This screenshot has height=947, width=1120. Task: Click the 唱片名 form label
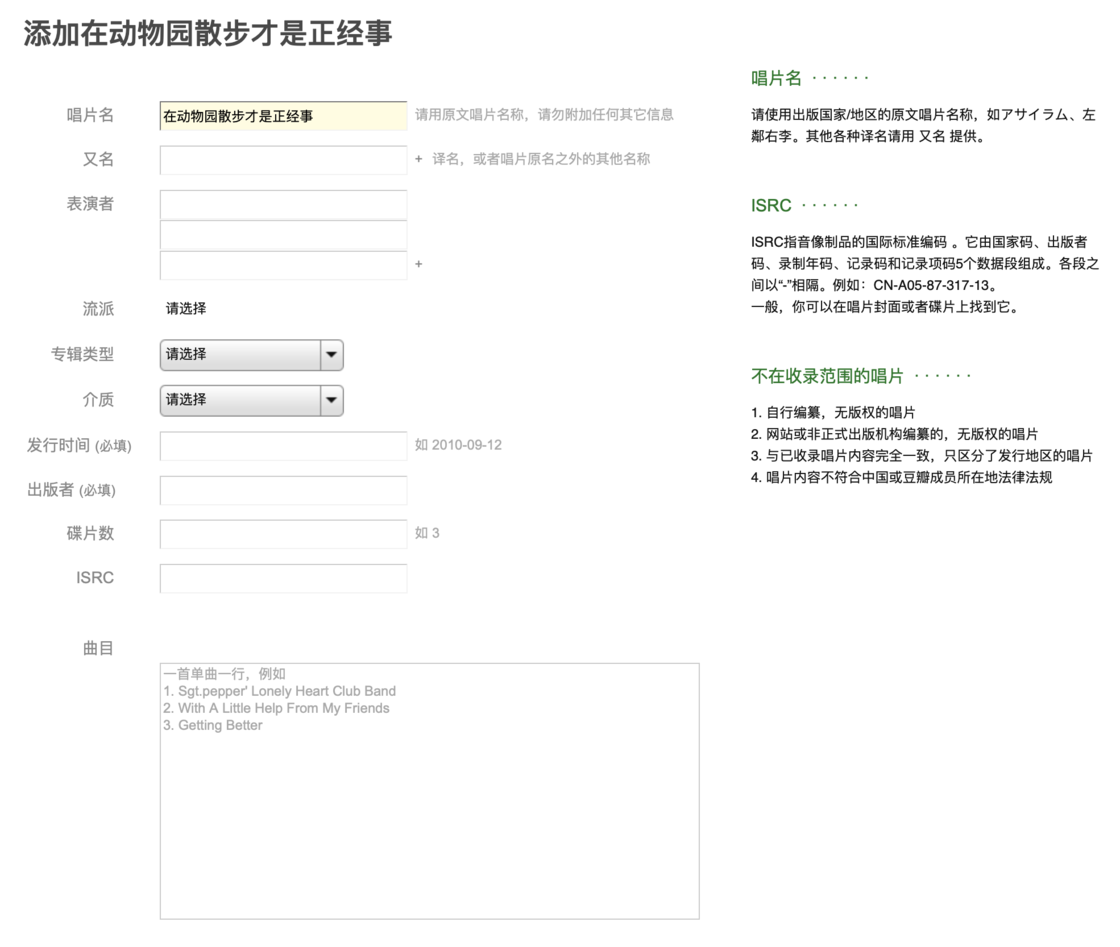pos(90,115)
